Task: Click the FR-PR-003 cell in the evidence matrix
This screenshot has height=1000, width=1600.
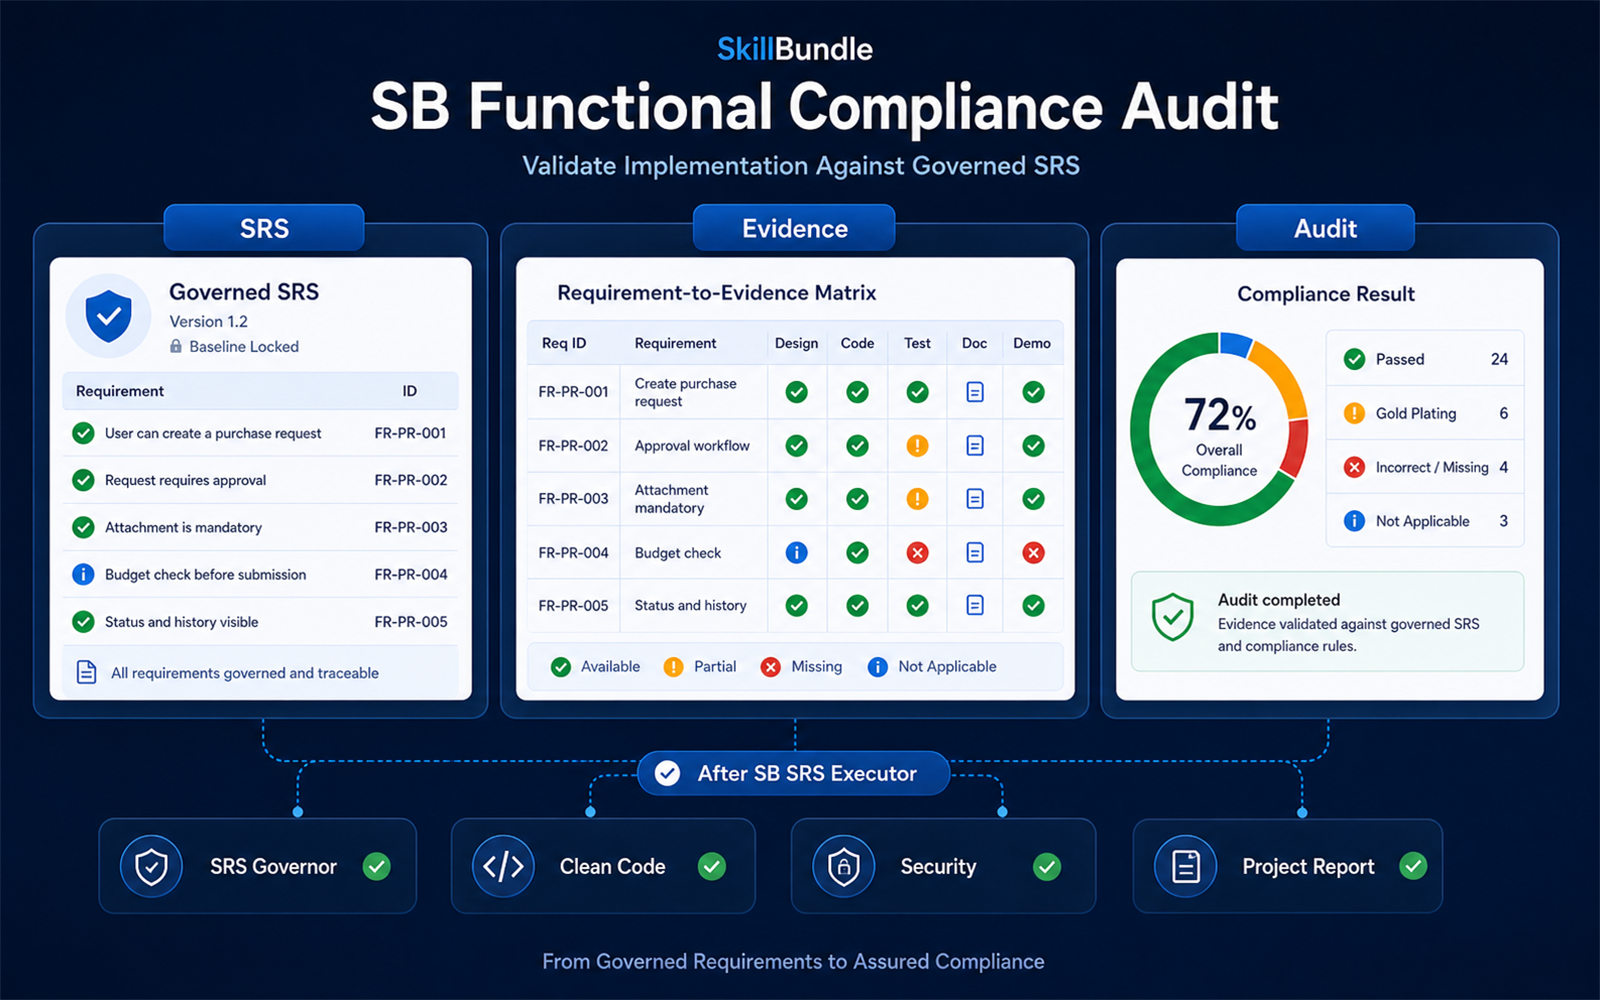Action: click(573, 498)
